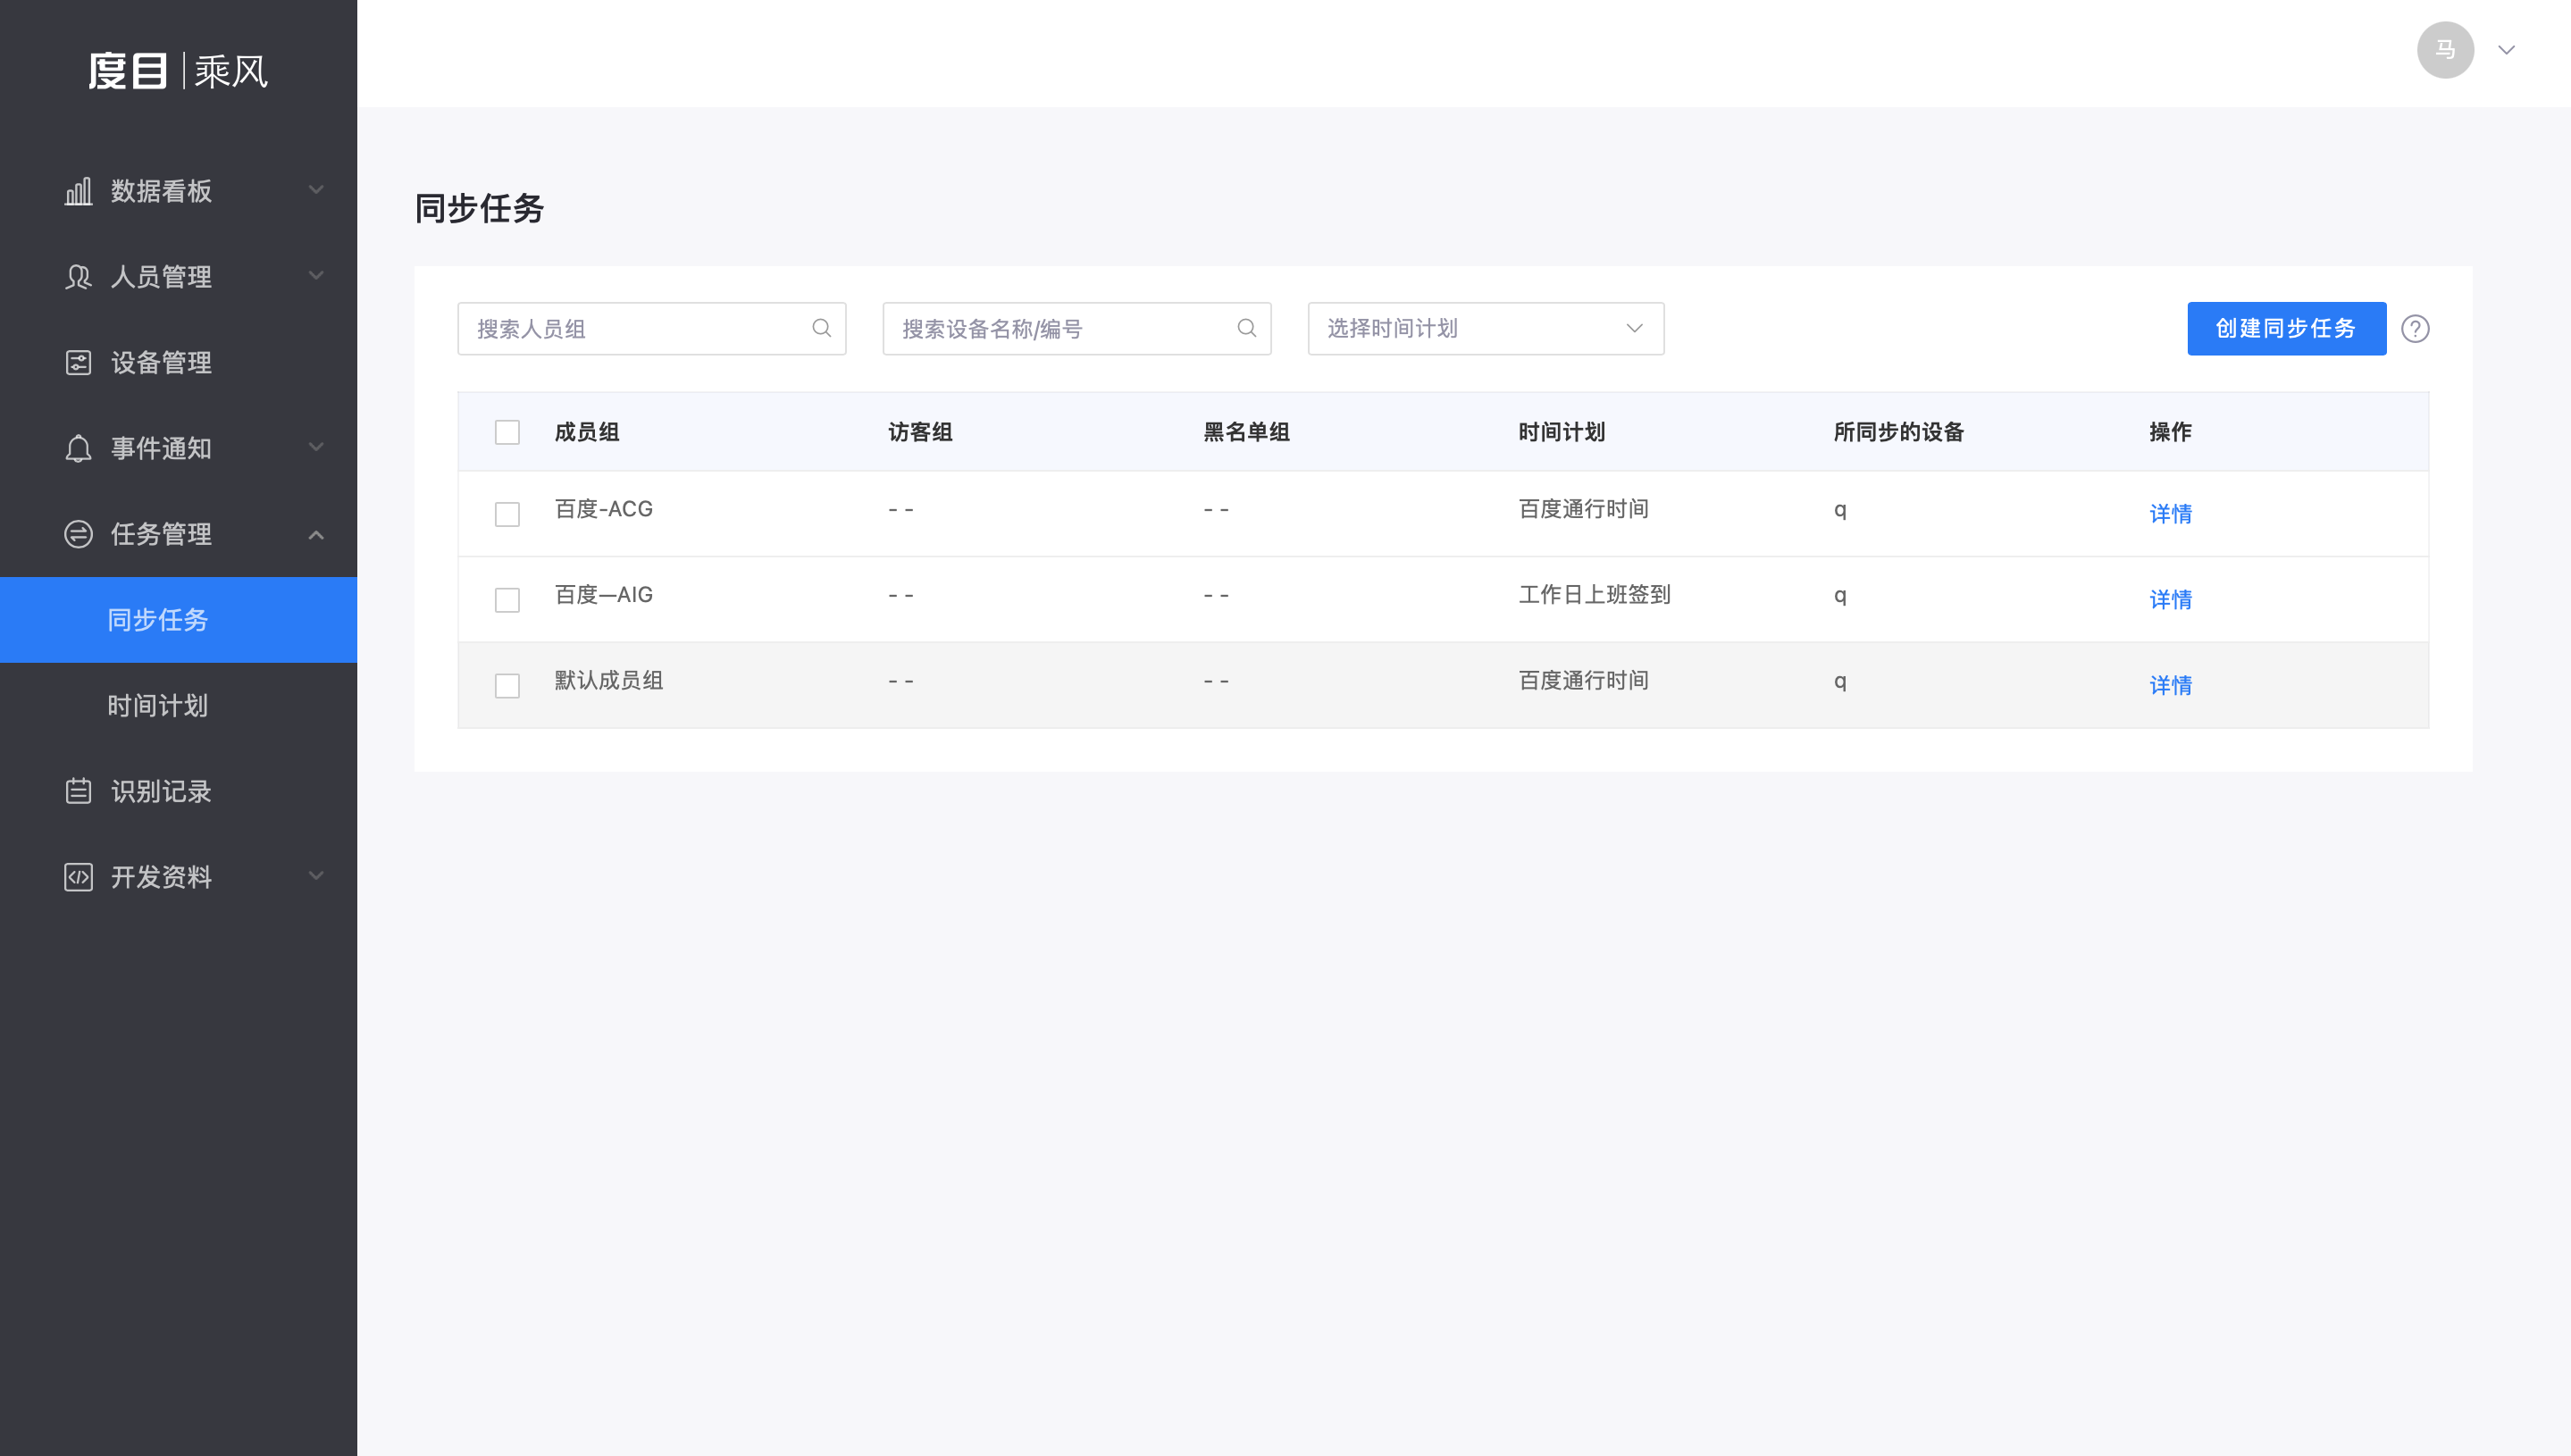Check the box for 百度—AIG row
Screen dimensions: 2571x1456
pos(507,600)
